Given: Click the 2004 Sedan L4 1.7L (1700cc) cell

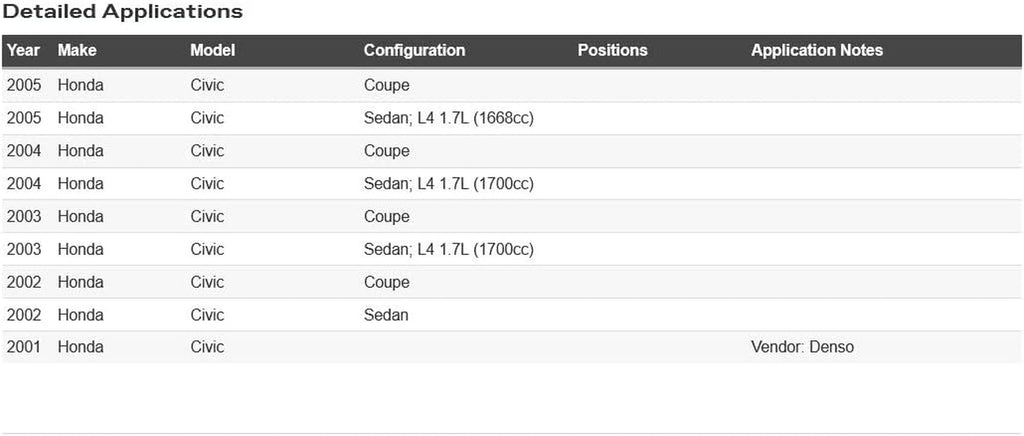Looking at the screenshot, I should coord(448,184).
